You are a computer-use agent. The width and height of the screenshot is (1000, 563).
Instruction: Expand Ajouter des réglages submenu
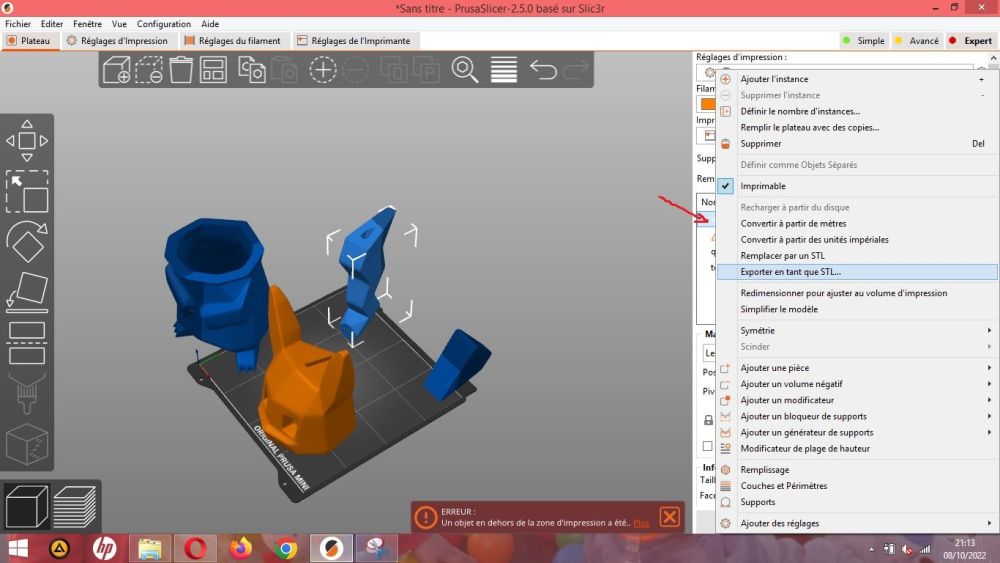pos(857,523)
